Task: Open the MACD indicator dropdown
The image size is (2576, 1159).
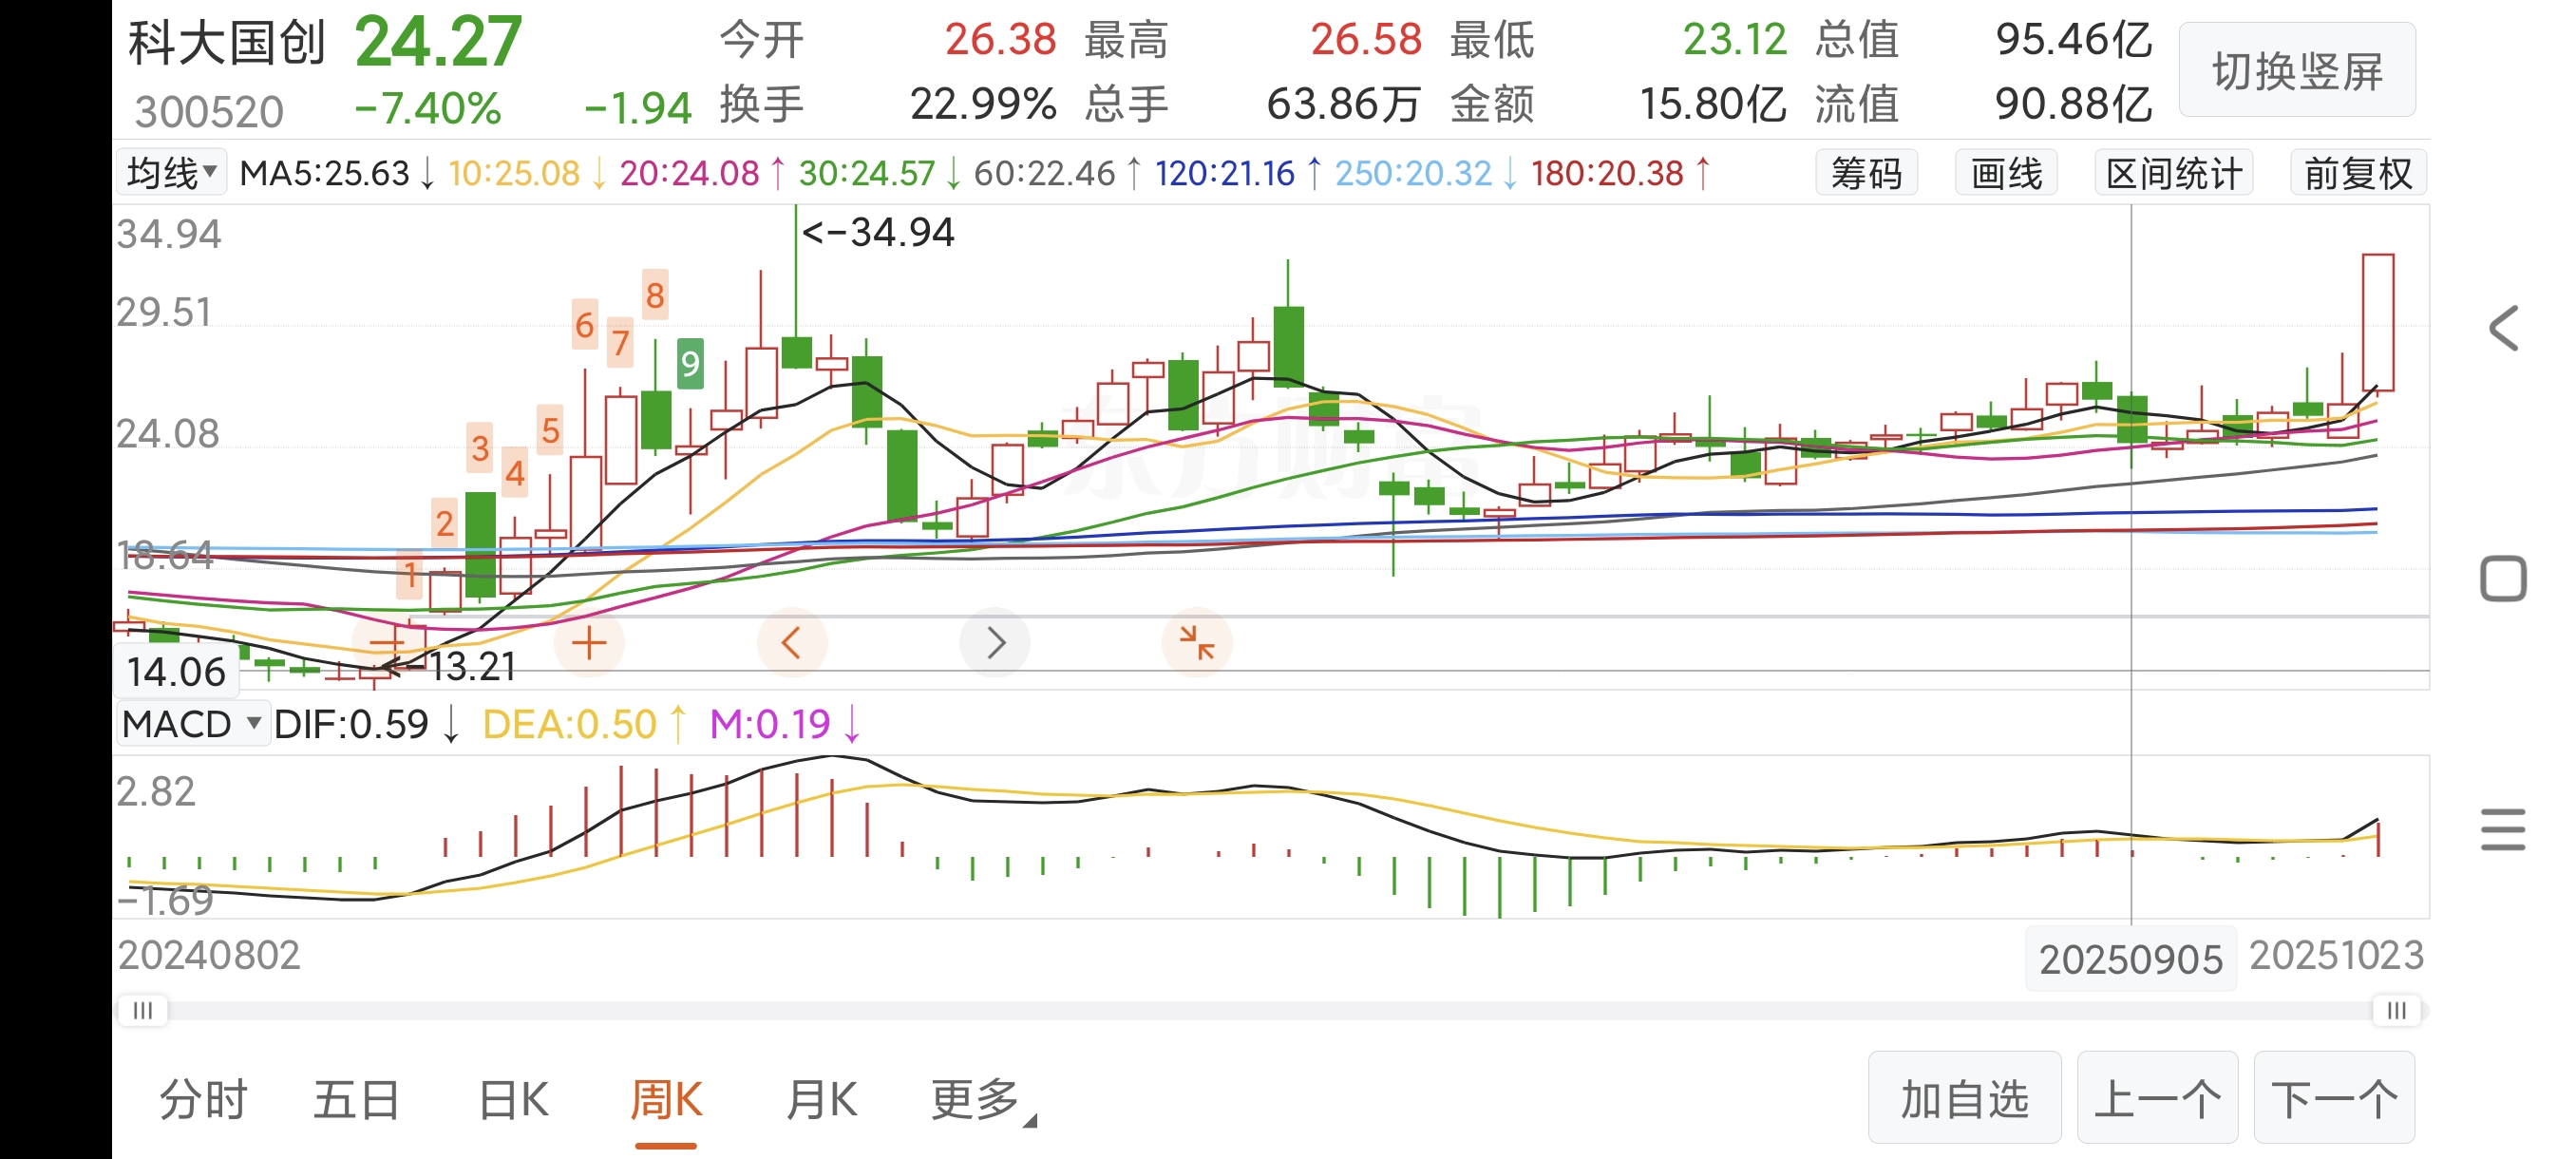Action: (x=191, y=724)
